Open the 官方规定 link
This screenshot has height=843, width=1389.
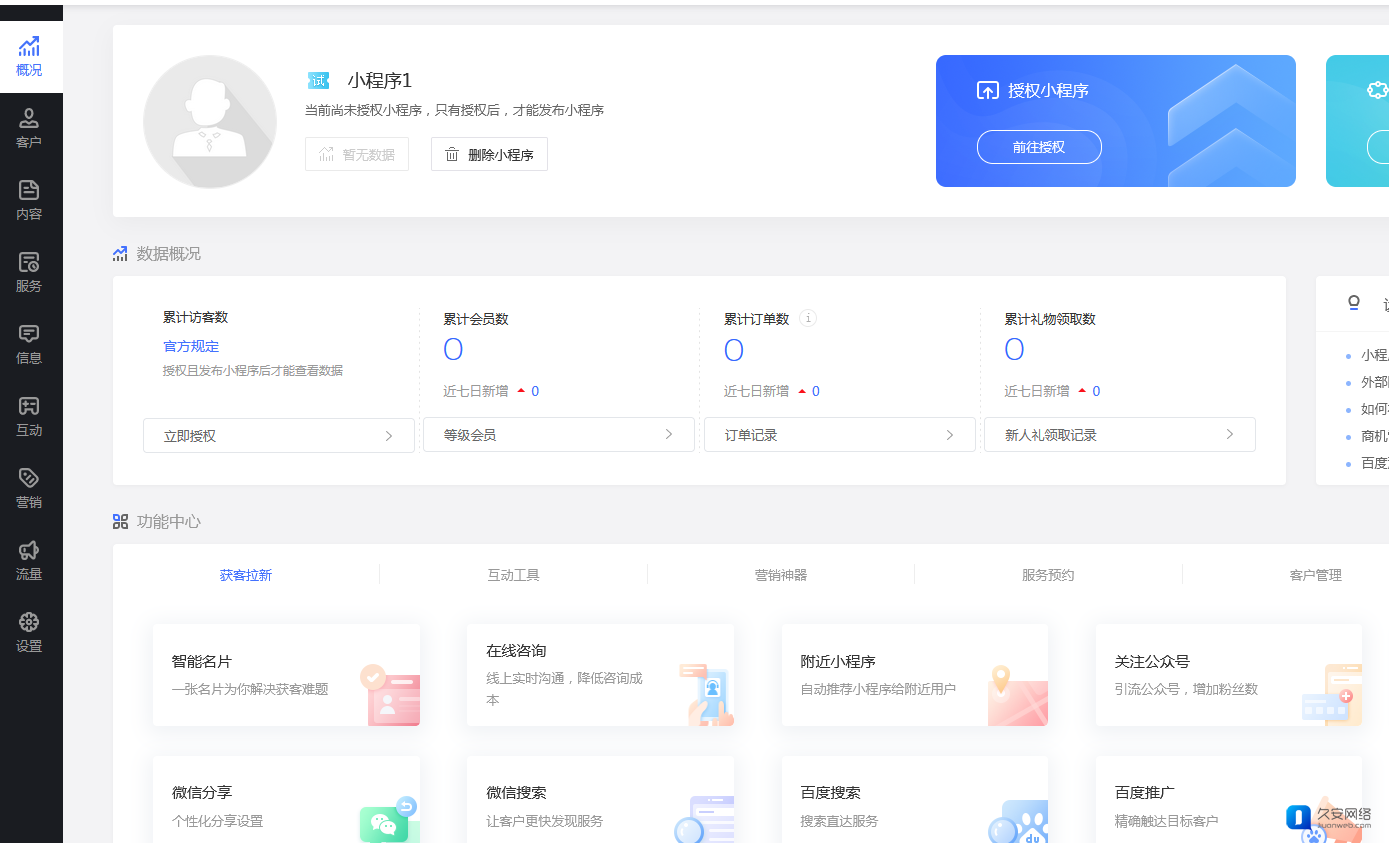(191, 346)
